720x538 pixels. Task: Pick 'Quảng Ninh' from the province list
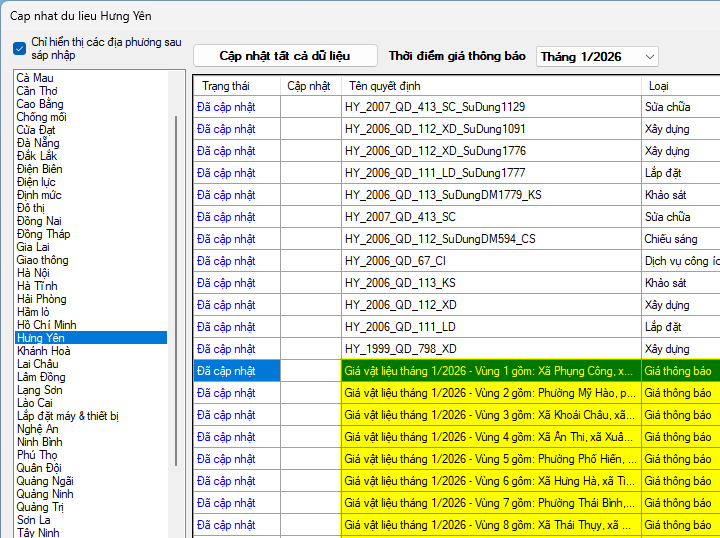tap(45, 494)
